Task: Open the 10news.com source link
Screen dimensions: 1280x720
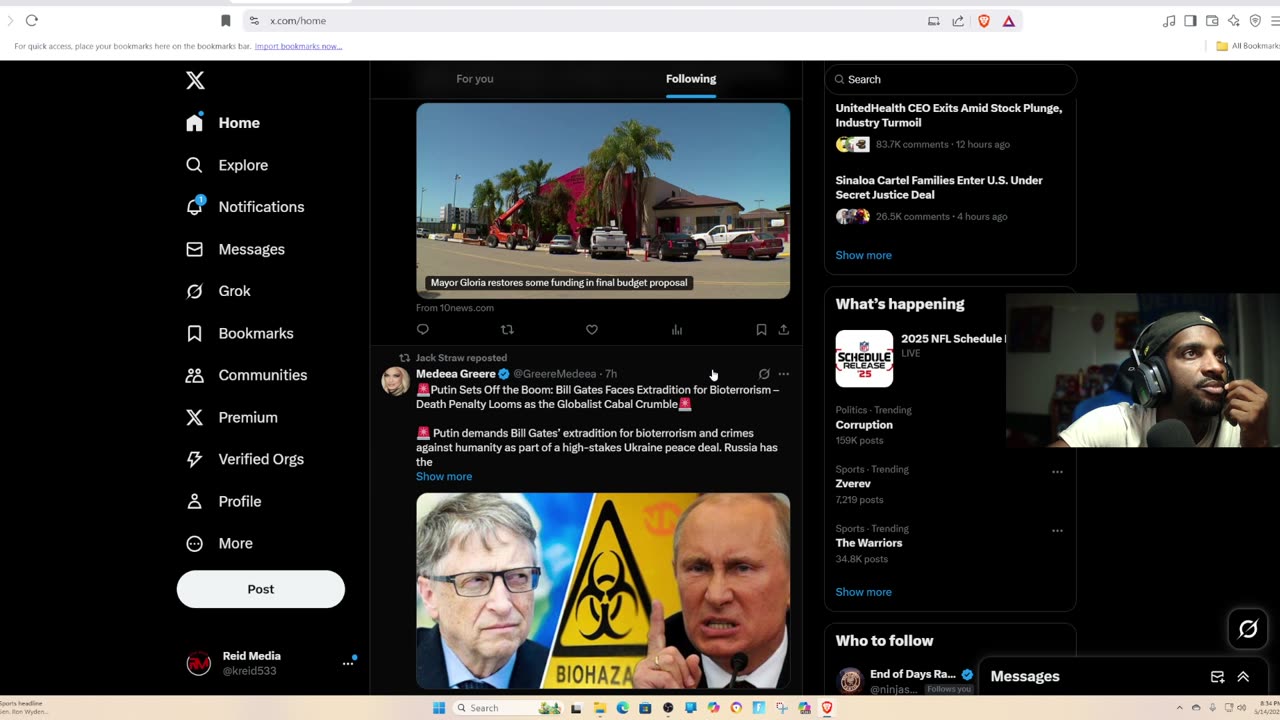Action: [455, 308]
